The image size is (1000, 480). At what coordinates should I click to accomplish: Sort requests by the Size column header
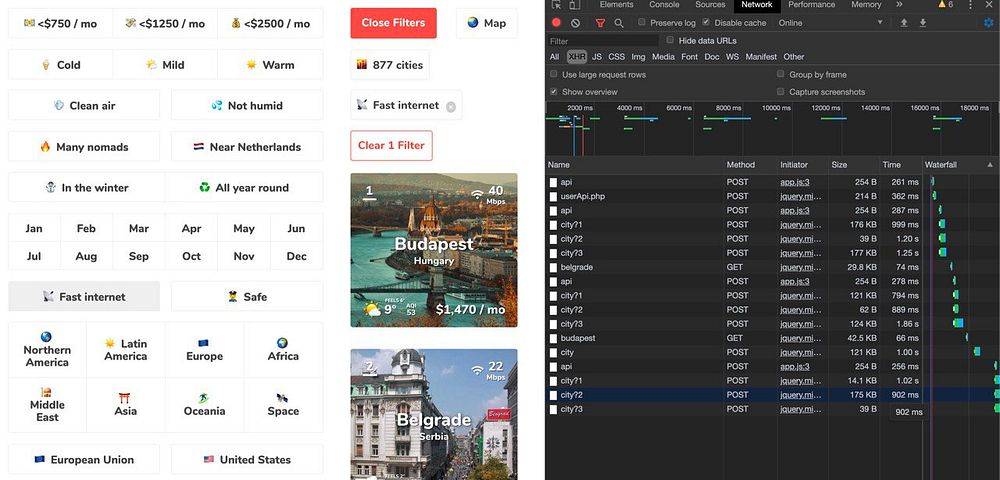855,164
